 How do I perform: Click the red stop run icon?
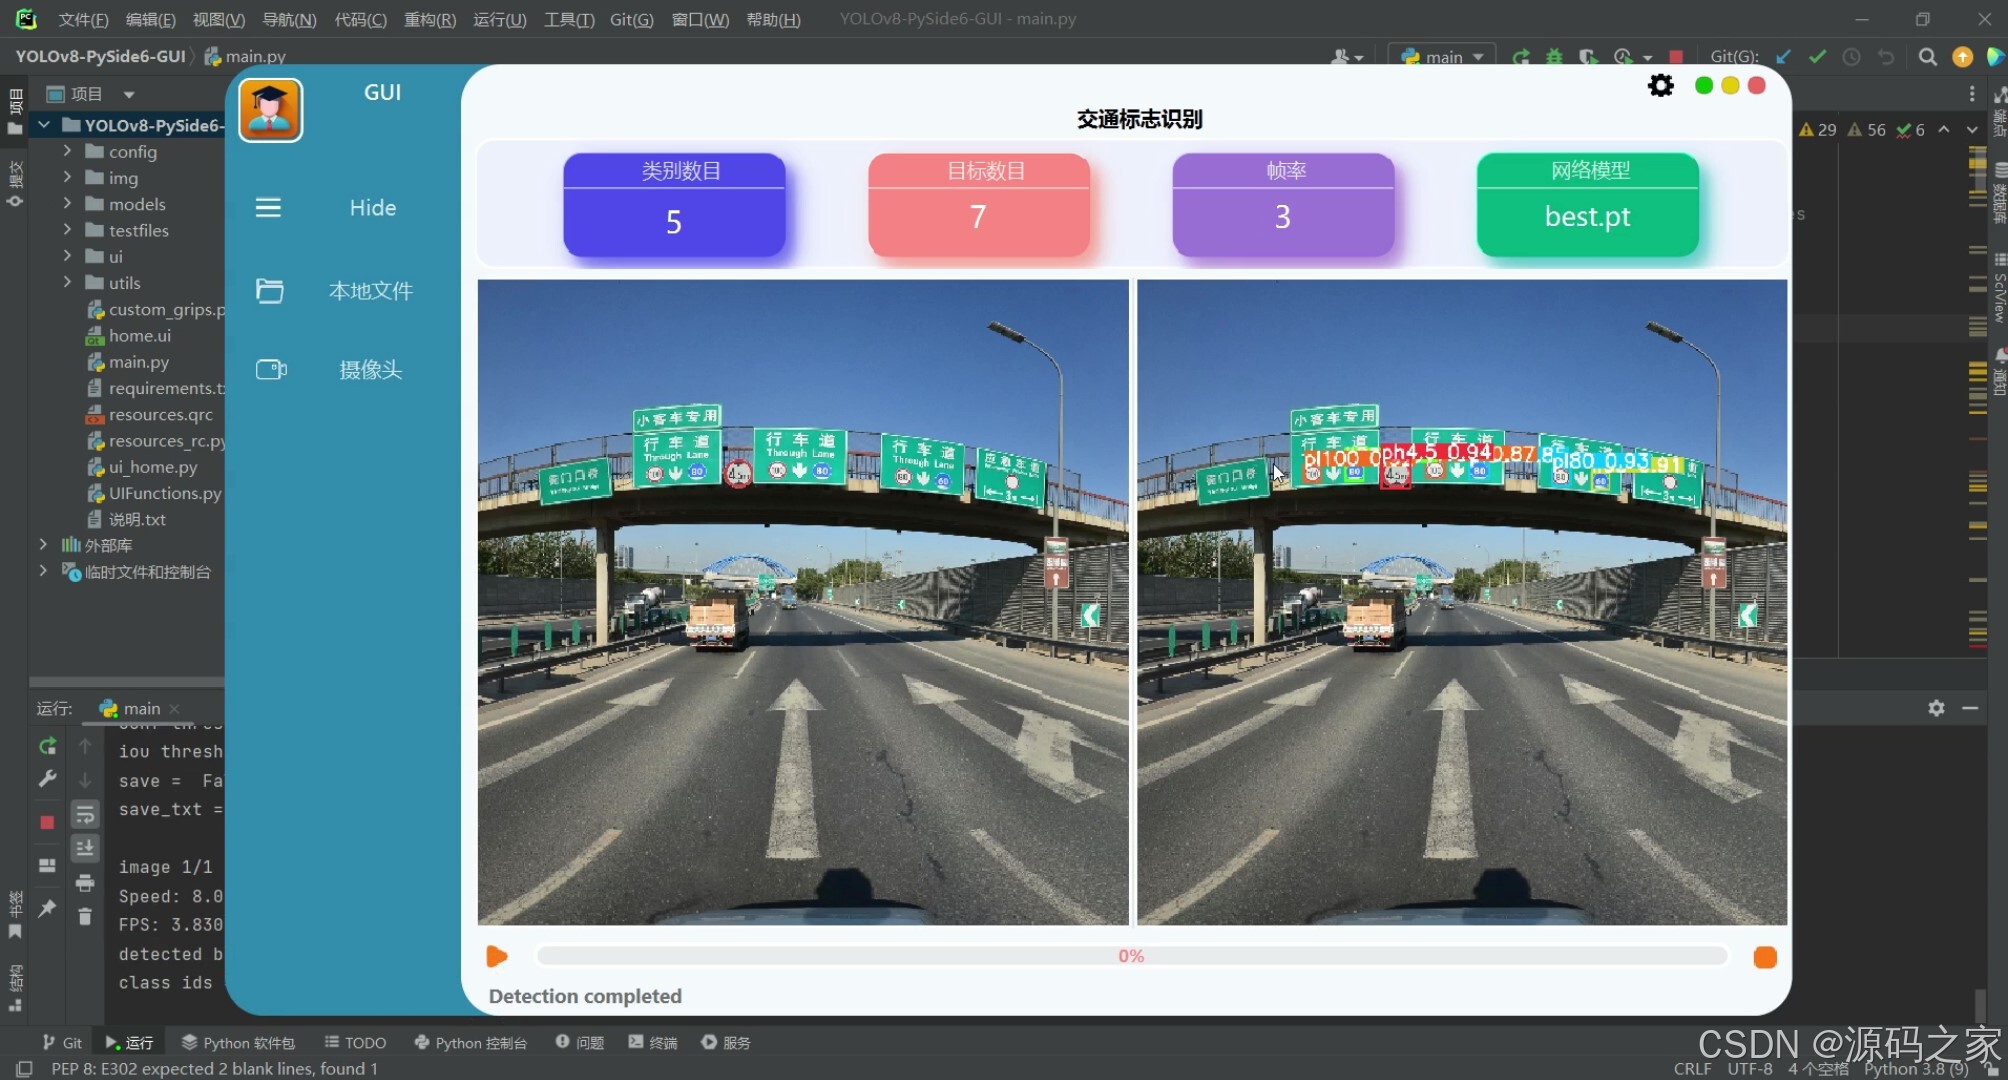pos(47,822)
